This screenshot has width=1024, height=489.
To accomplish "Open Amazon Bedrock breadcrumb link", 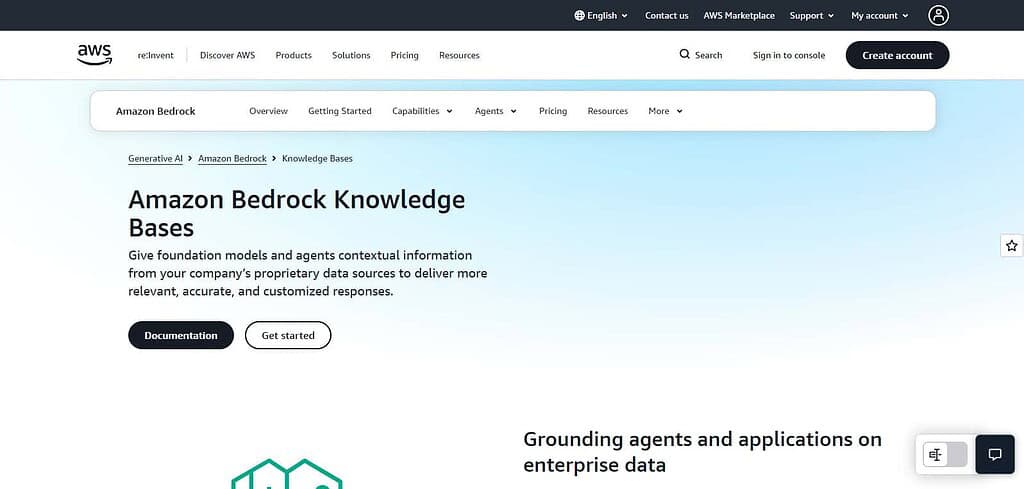I will pyautogui.click(x=232, y=159).
